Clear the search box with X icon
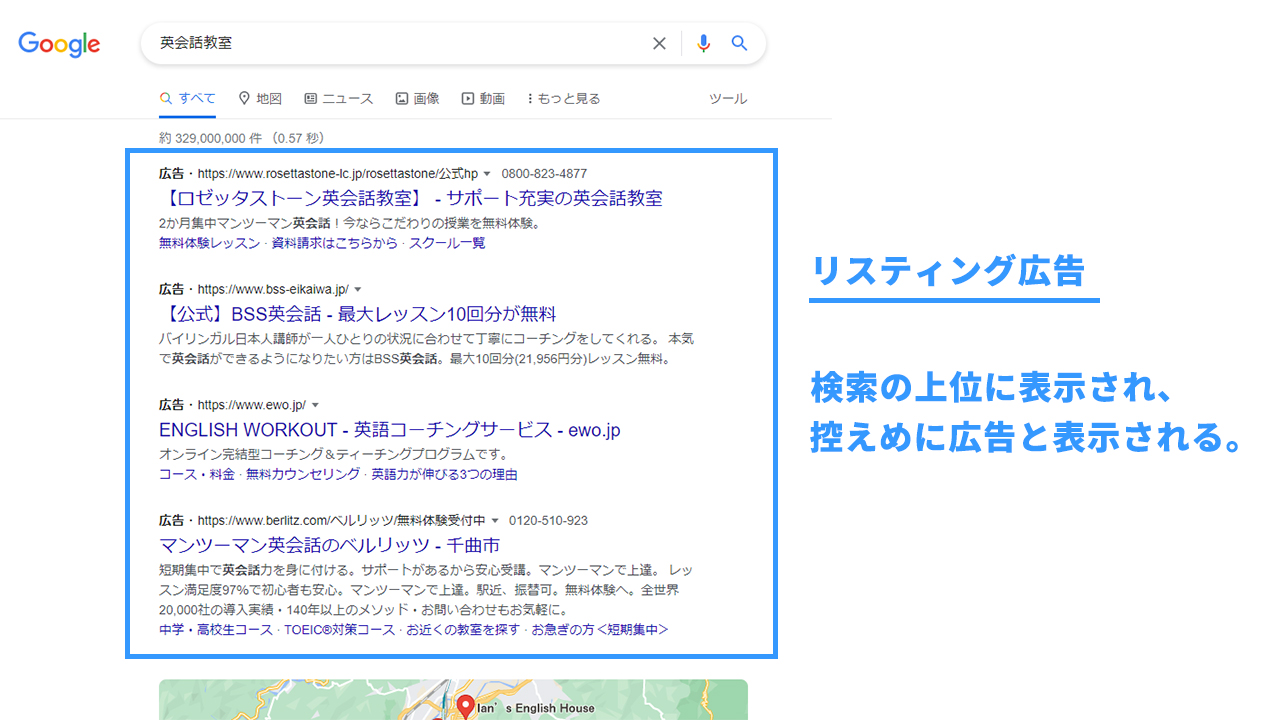Image resolution: width=1280 pixels, height=720 pixels. click(659, 43)
